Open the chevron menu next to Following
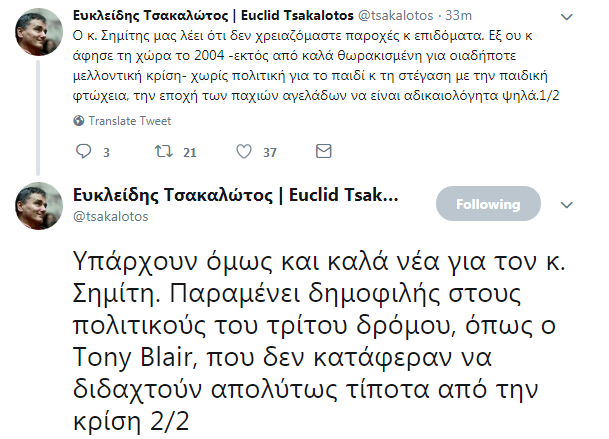 (x=564, y=204)
